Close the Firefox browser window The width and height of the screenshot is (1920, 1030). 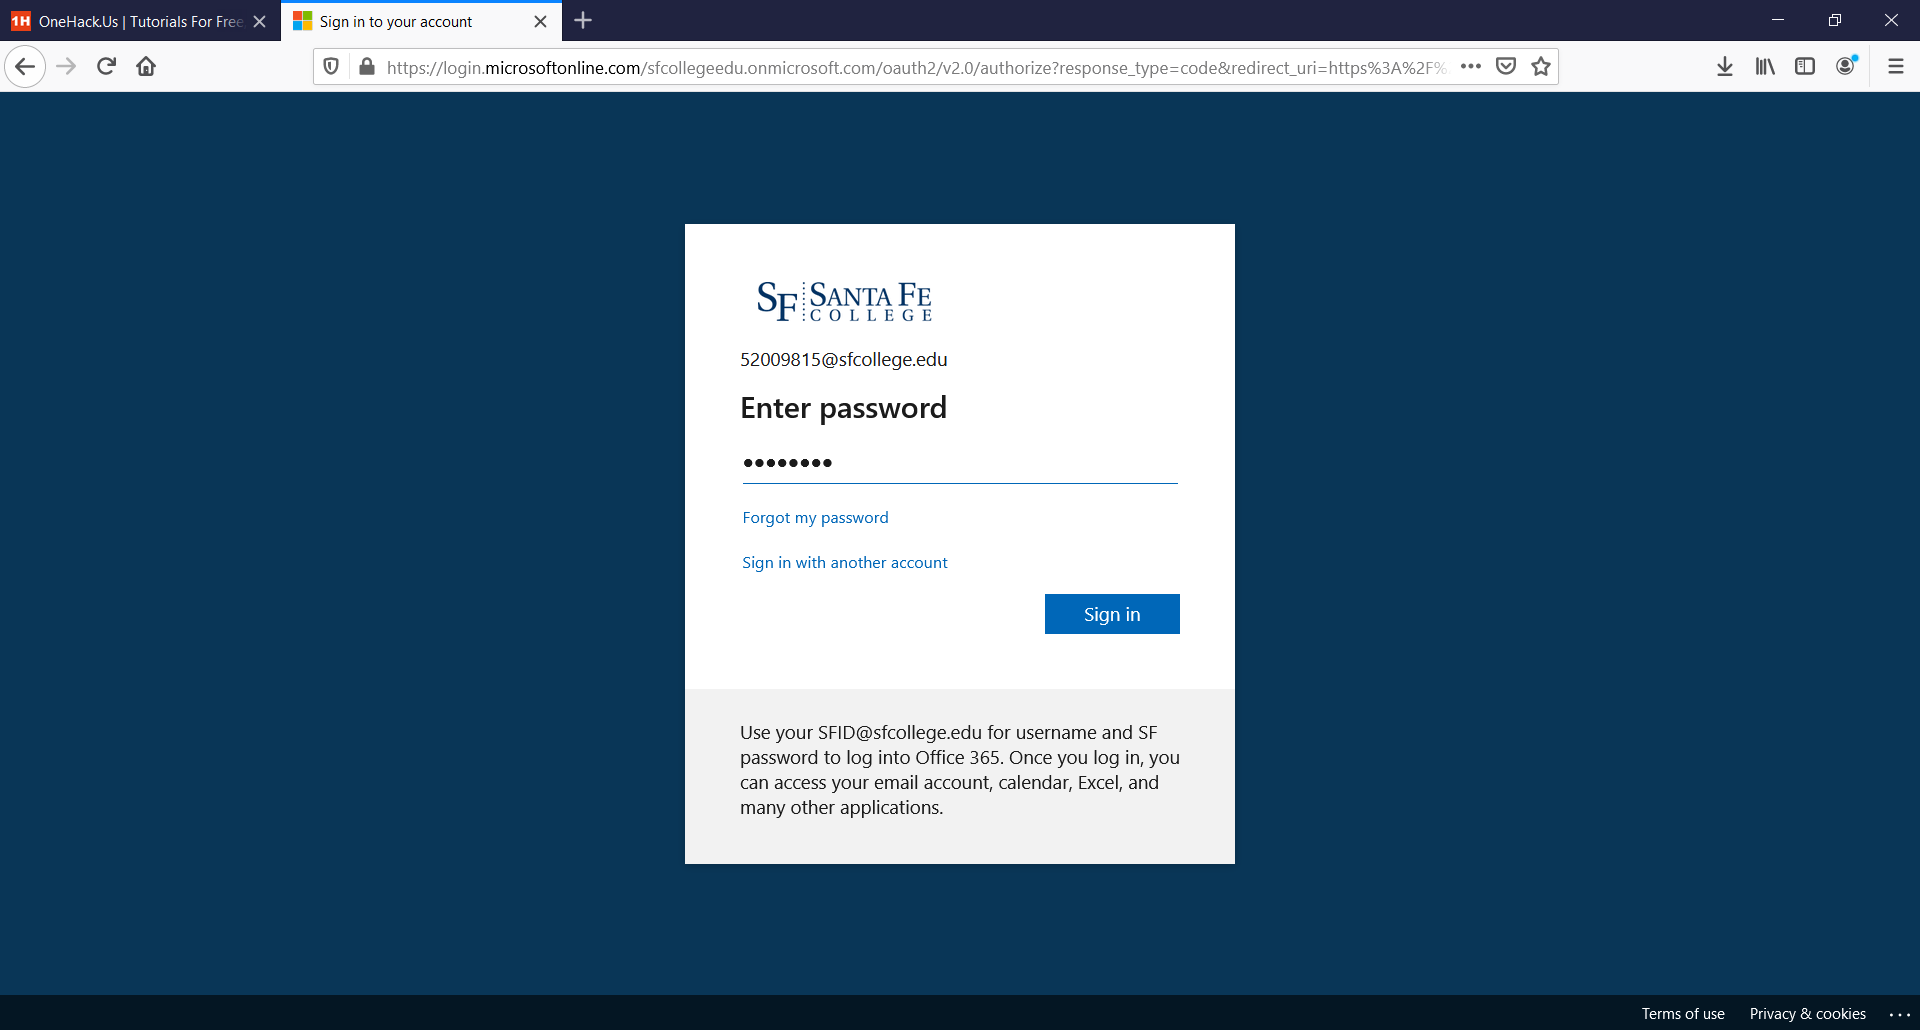tap(1892, 20)
